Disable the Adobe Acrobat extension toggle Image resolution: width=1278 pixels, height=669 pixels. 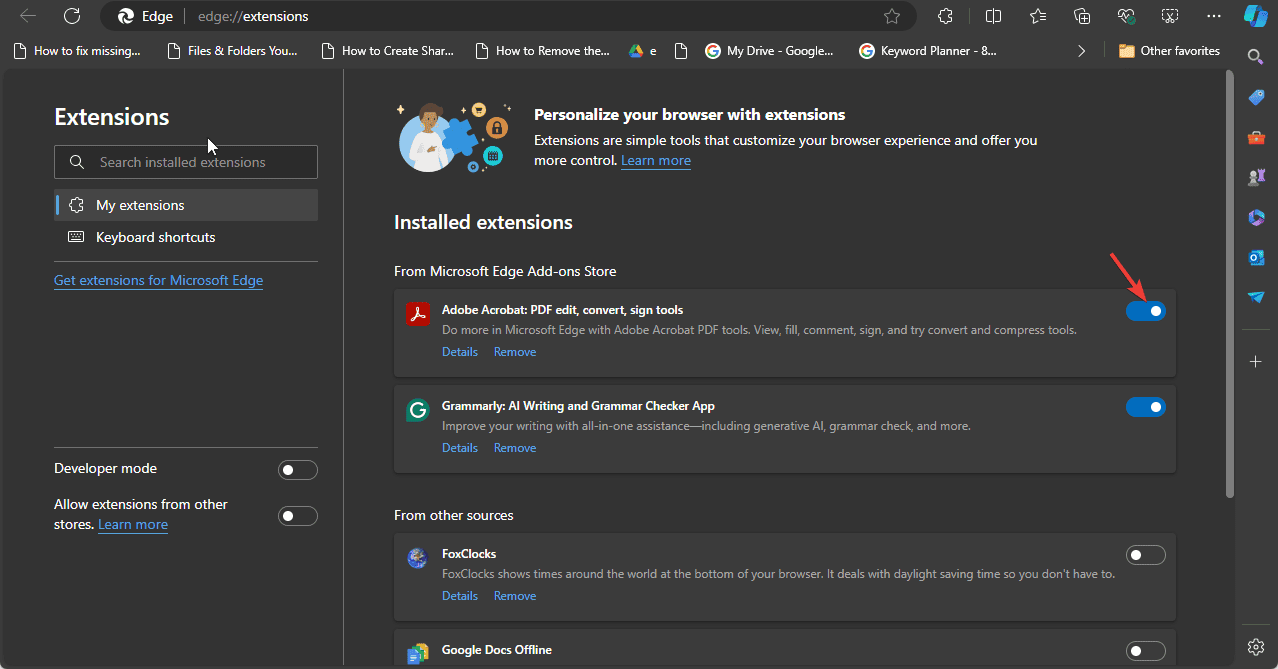coord(1146,311)
